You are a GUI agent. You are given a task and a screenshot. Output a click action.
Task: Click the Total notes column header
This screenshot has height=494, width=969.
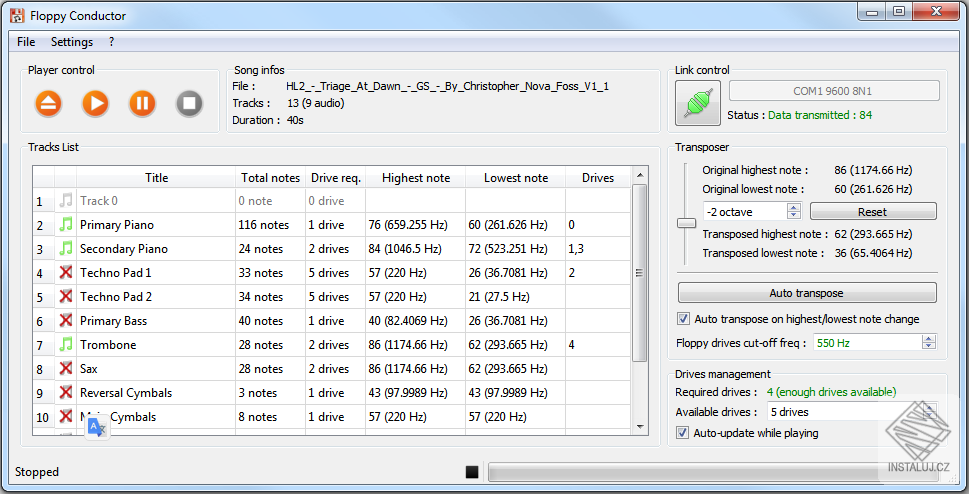click(270, 177)
